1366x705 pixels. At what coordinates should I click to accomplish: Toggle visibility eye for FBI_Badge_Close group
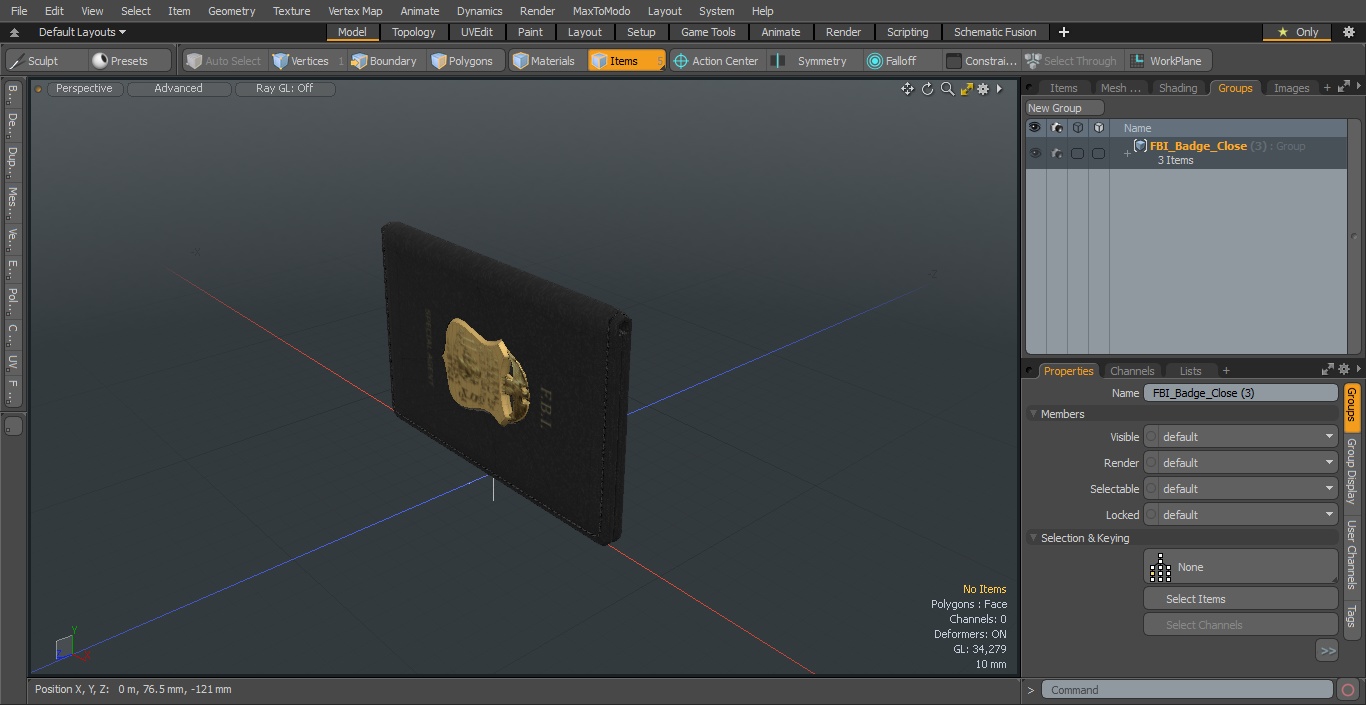(1035, 153)
